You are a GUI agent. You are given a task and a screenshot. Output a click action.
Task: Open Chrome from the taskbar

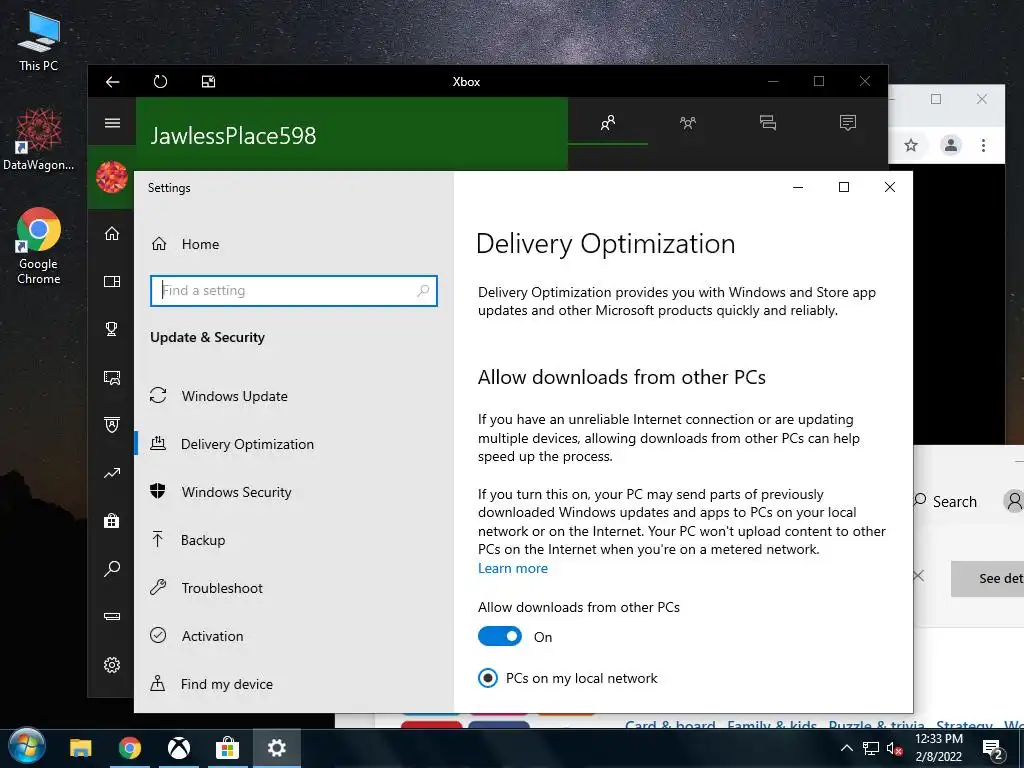pyautogui.click(x=130, y=748)
